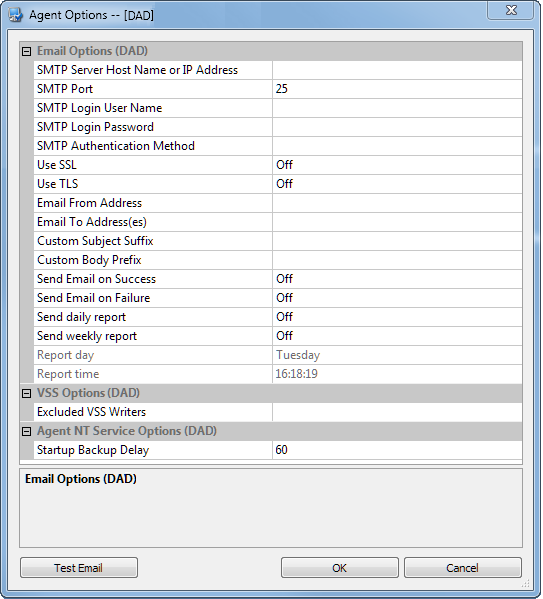The height and width of the screenshot is (599, 543).
Task: Click the SMTP Login User Name value field
Action: pyautogui.click(x=397, y=108)
